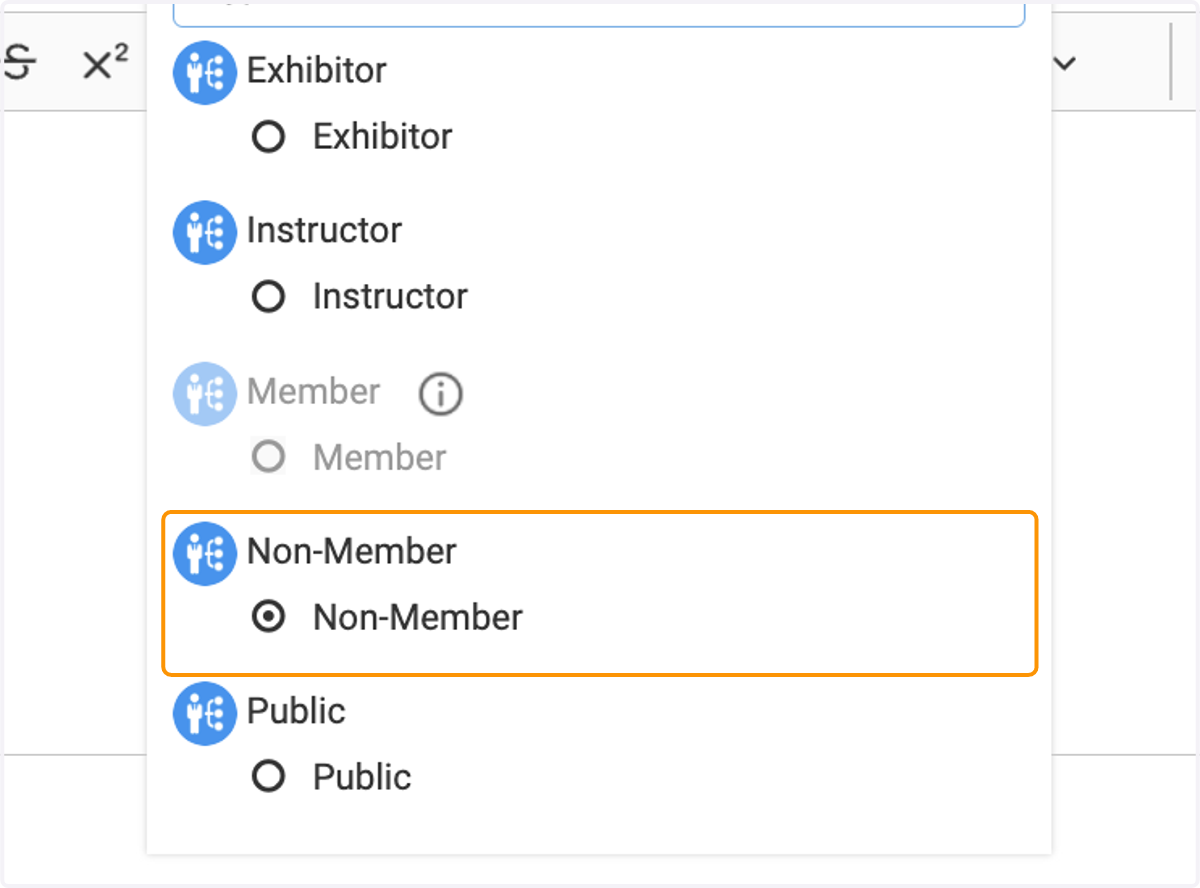This screenshot has width=1200, height=888.
Task: Click the Instructor group heading
Action: [324, 230]
